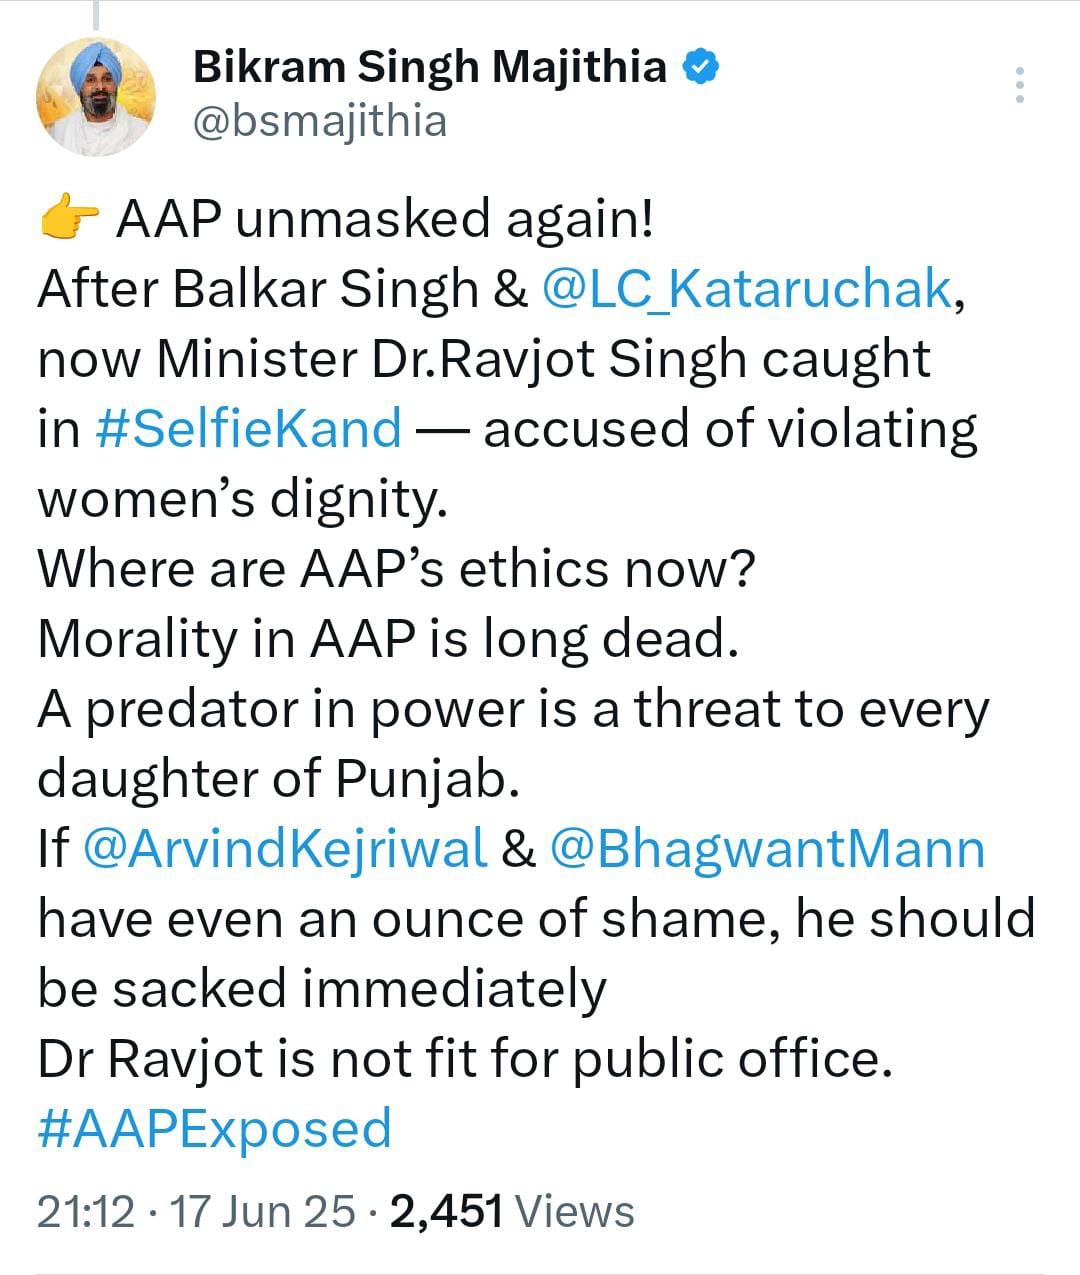Open the @LC_Kataruchak mention
Screen dimensions: 1080x1275
tap(746, 289)
